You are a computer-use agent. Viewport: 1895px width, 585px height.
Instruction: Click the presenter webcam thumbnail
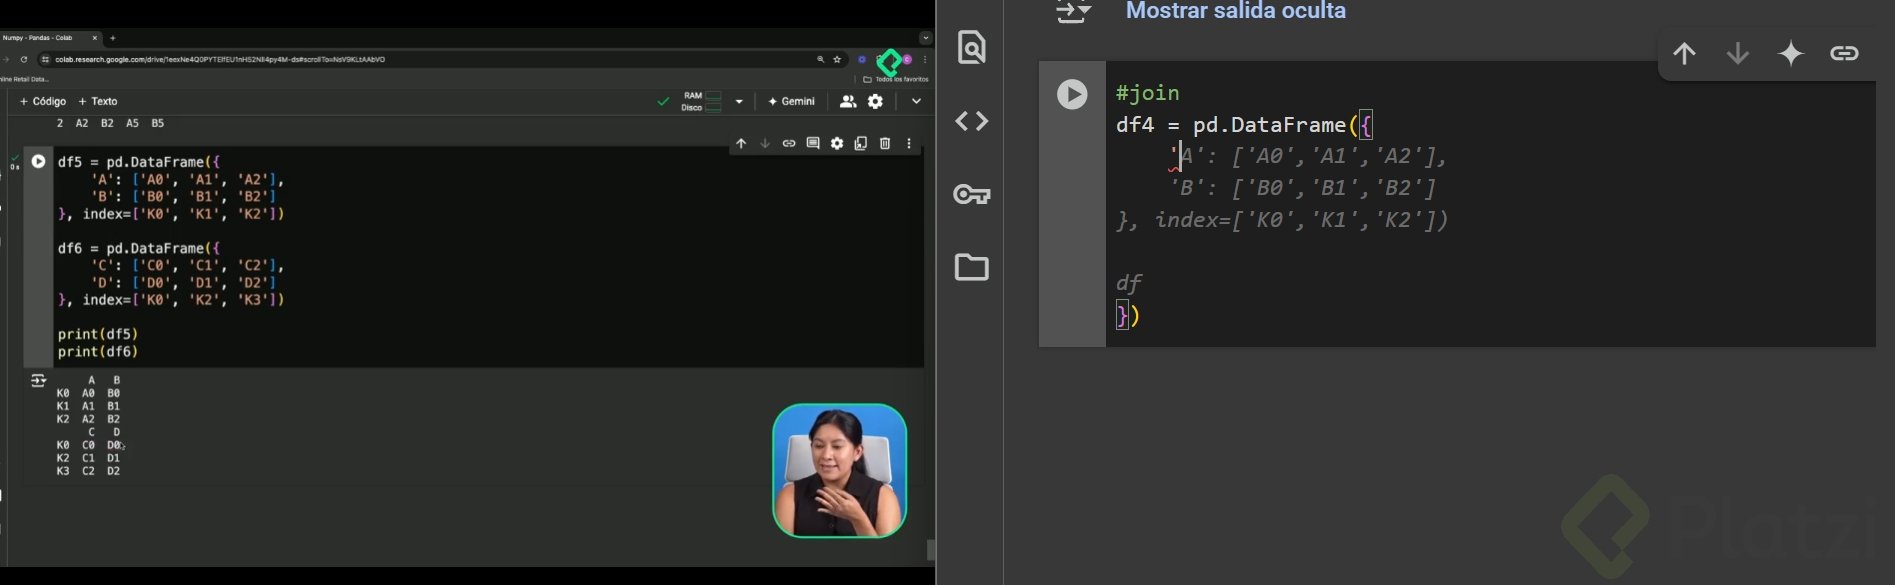839,470
